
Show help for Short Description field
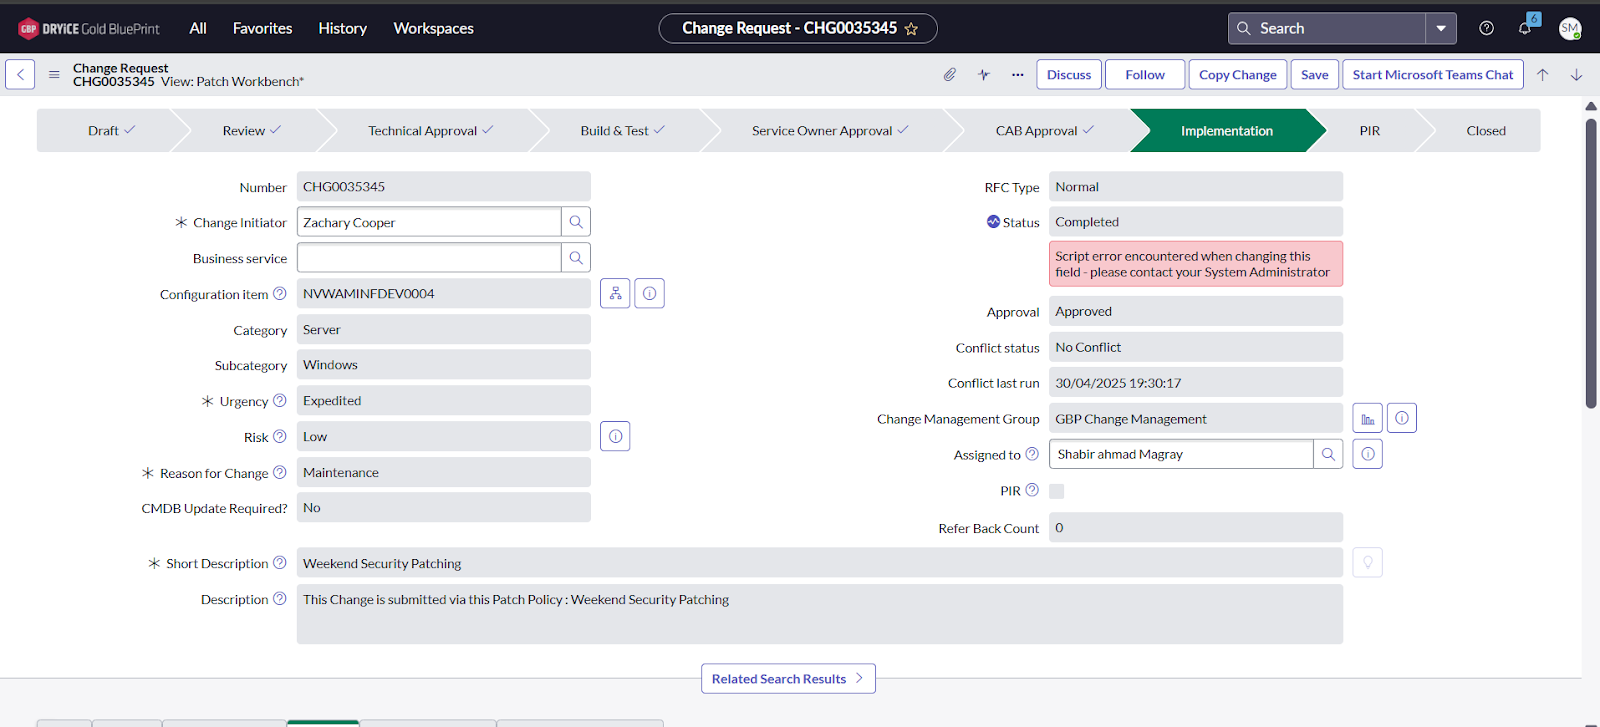pos(280,562)
